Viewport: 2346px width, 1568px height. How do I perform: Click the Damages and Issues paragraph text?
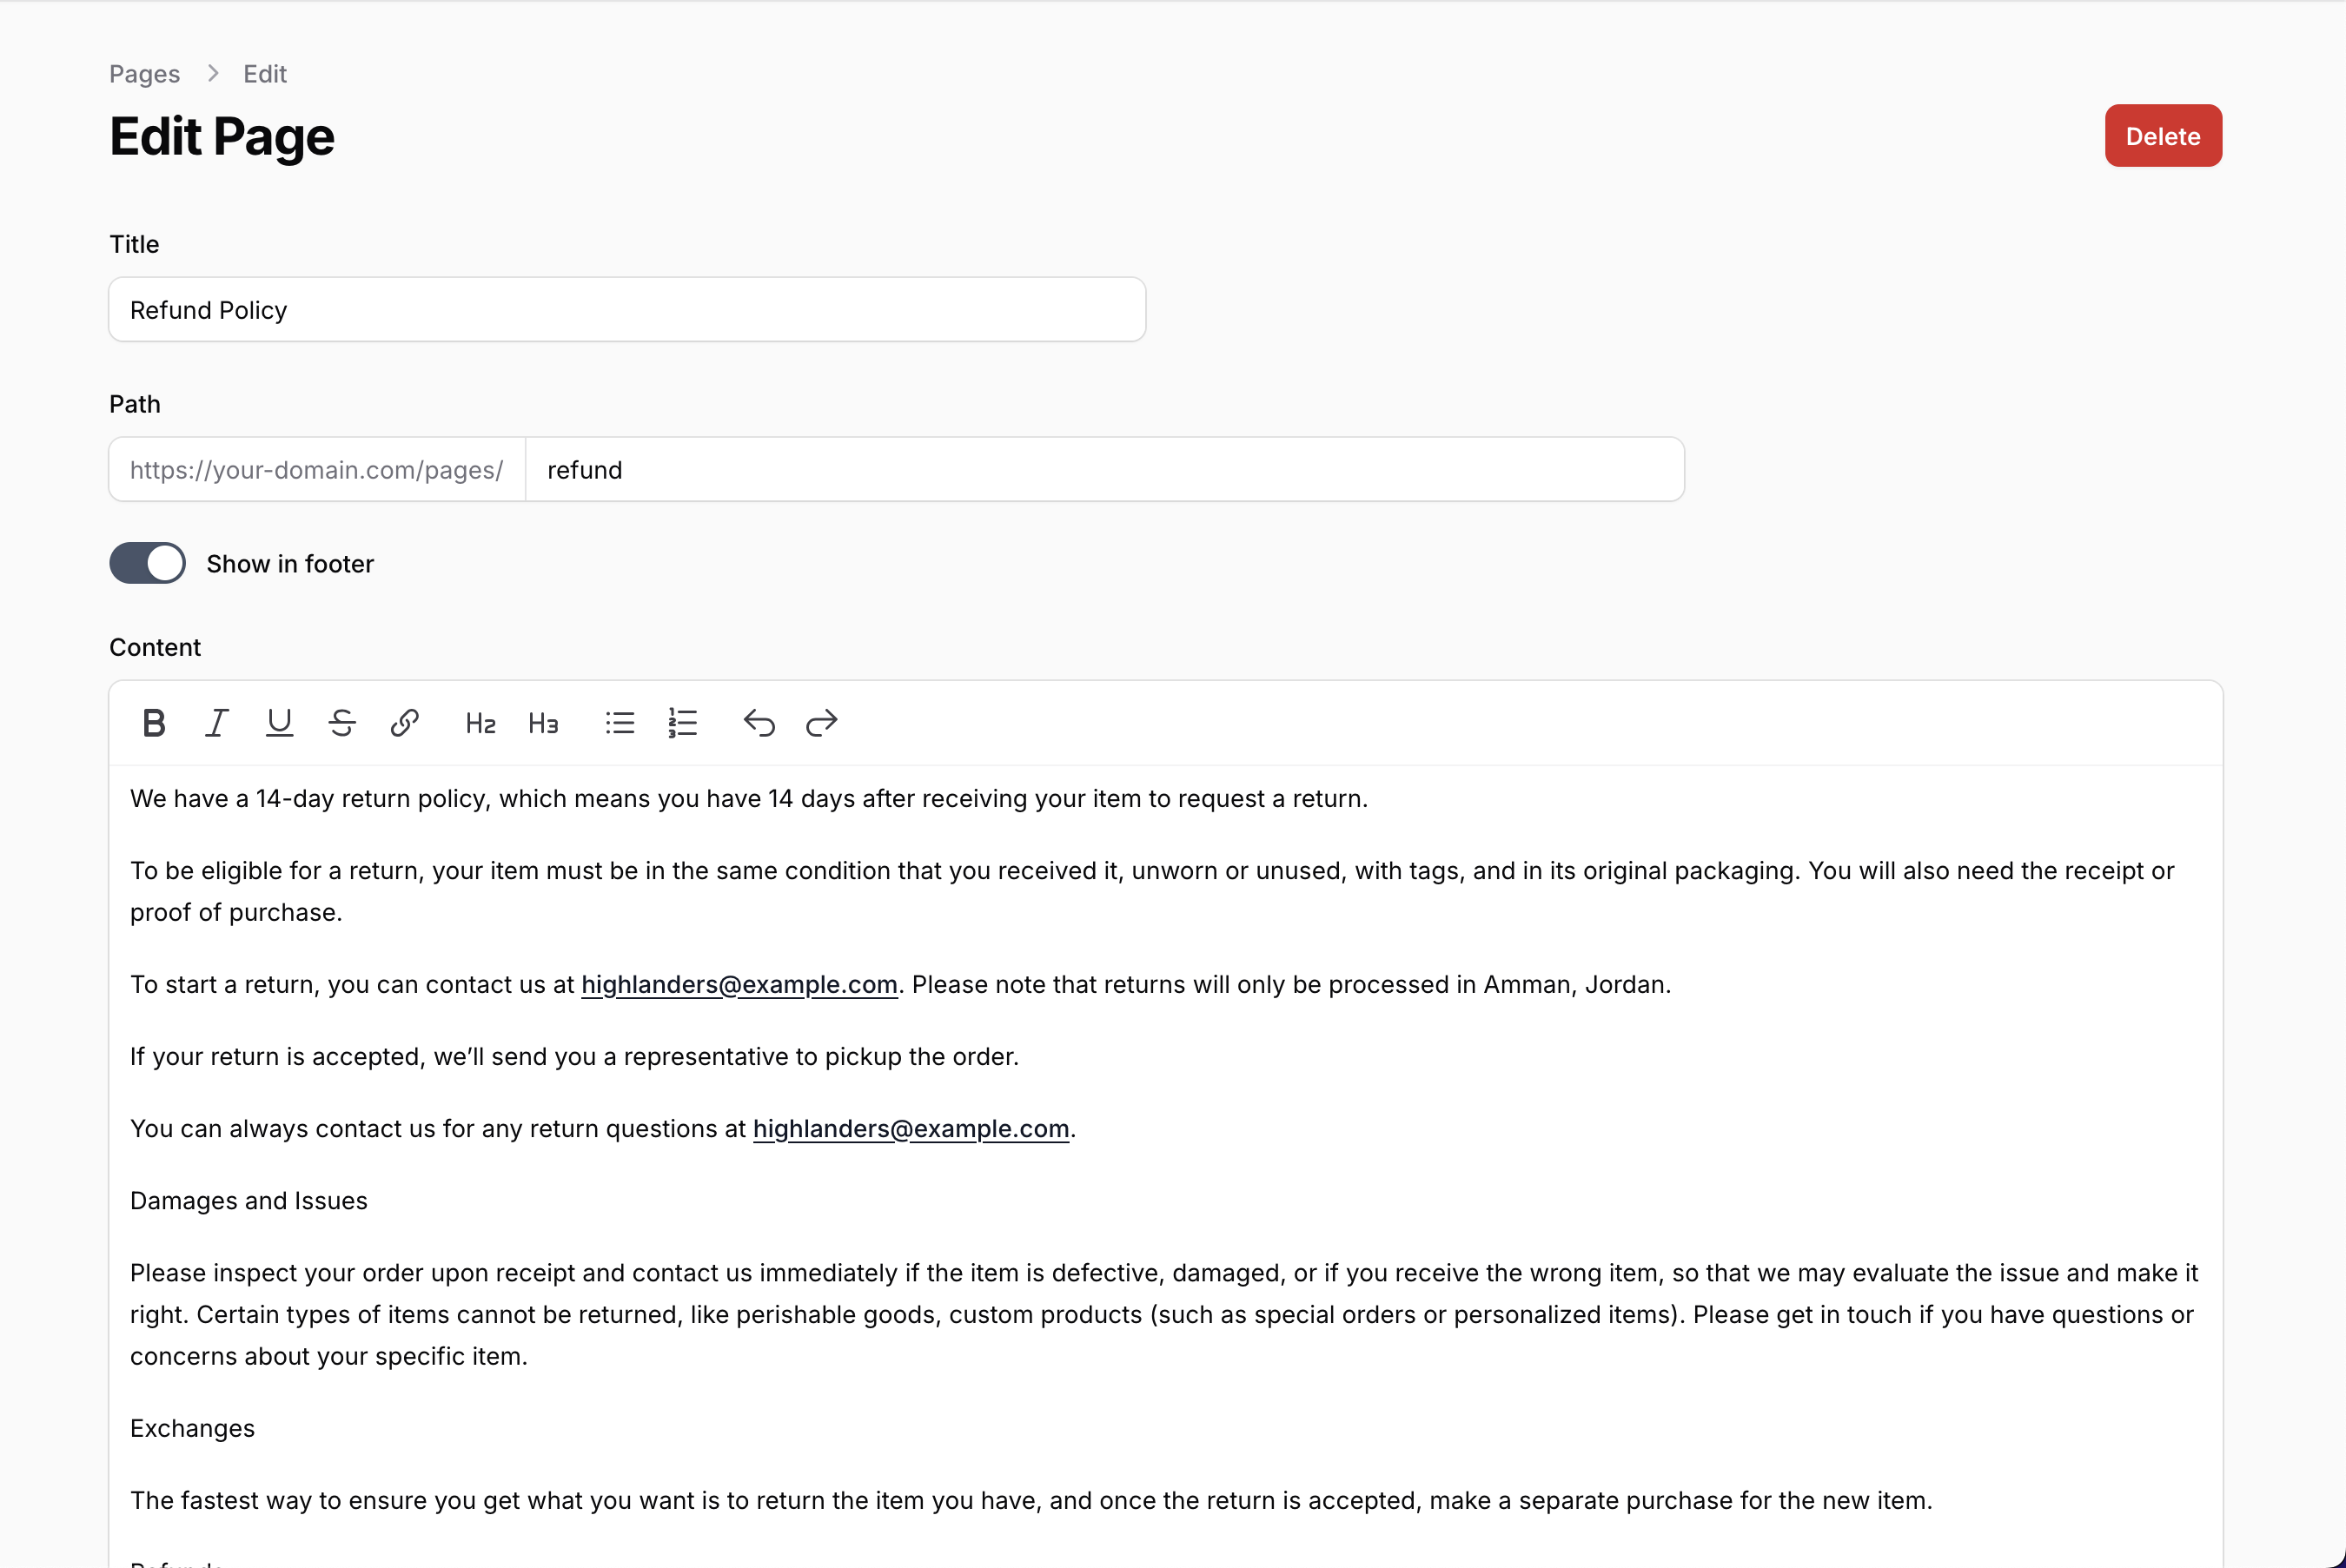(249, 1201)
